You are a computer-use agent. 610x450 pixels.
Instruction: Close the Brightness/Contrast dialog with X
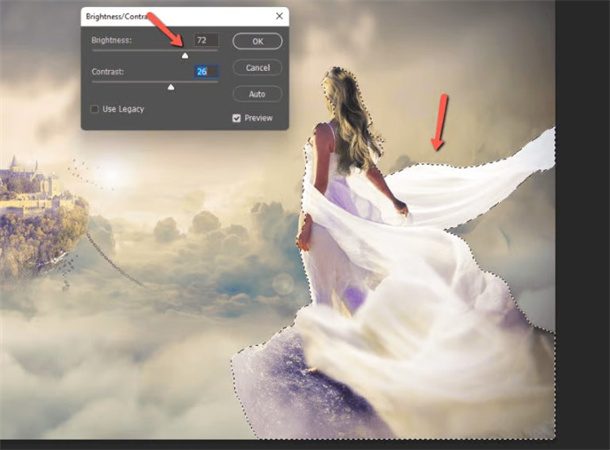pos(277,17)
